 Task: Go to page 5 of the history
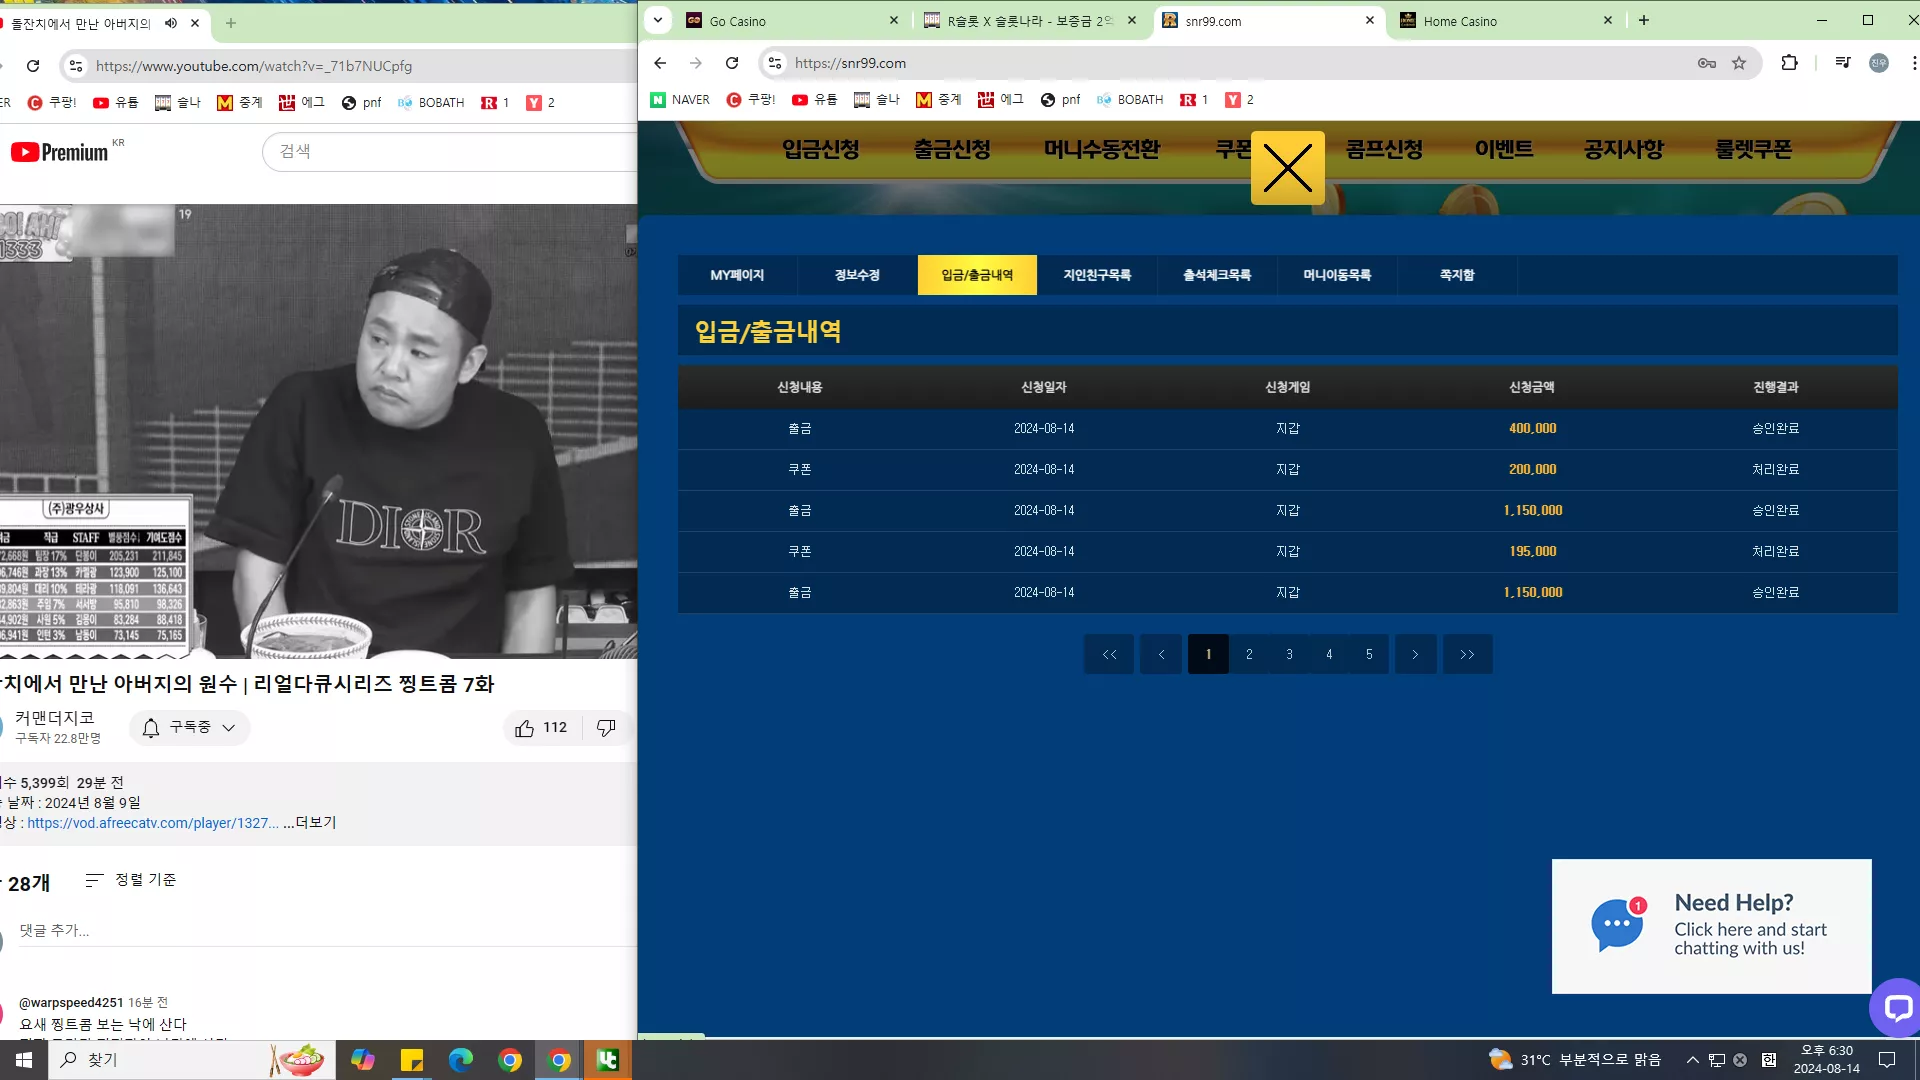click(1369, 654)
